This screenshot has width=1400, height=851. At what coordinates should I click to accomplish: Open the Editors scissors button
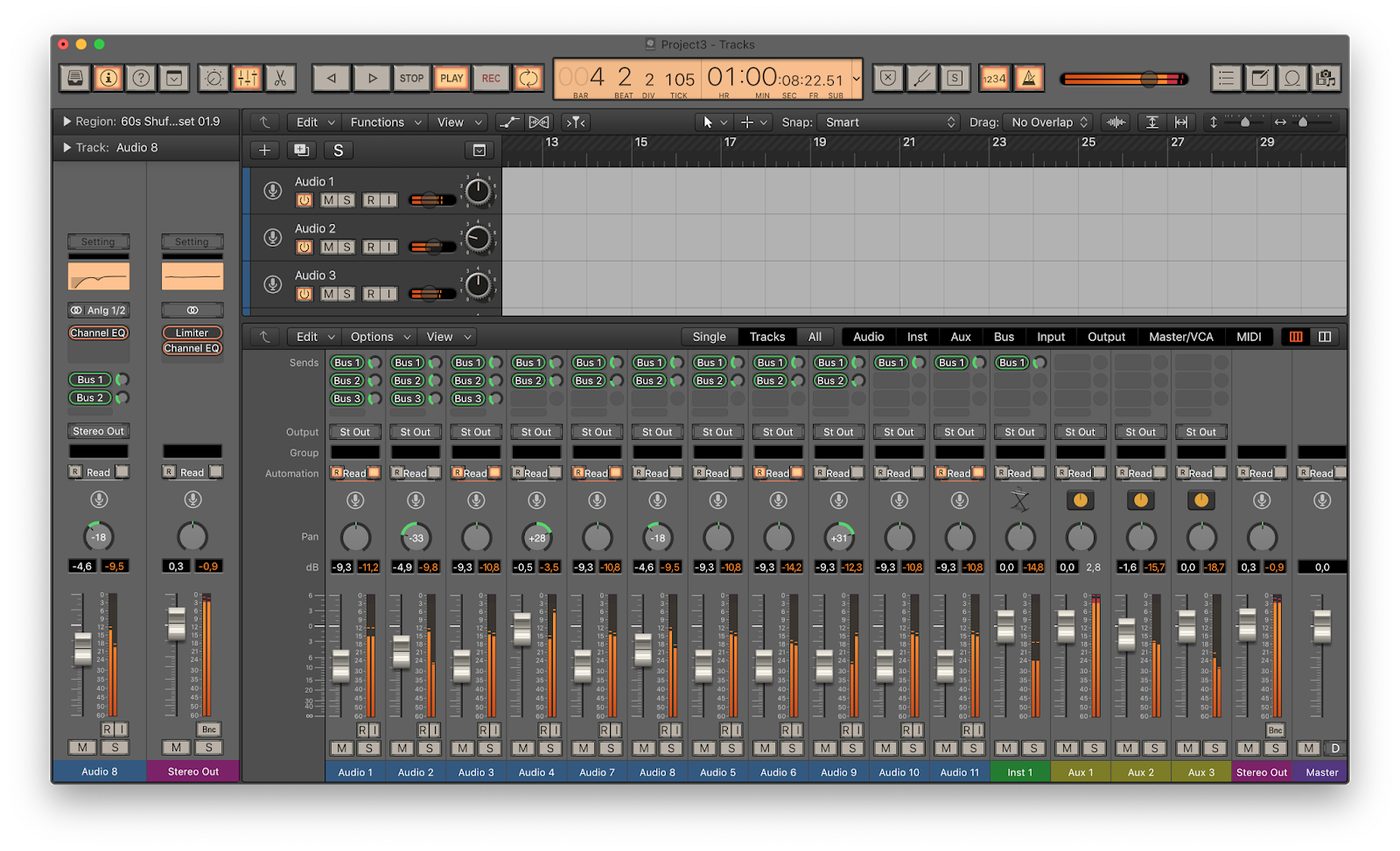click(x=280, y=78)
